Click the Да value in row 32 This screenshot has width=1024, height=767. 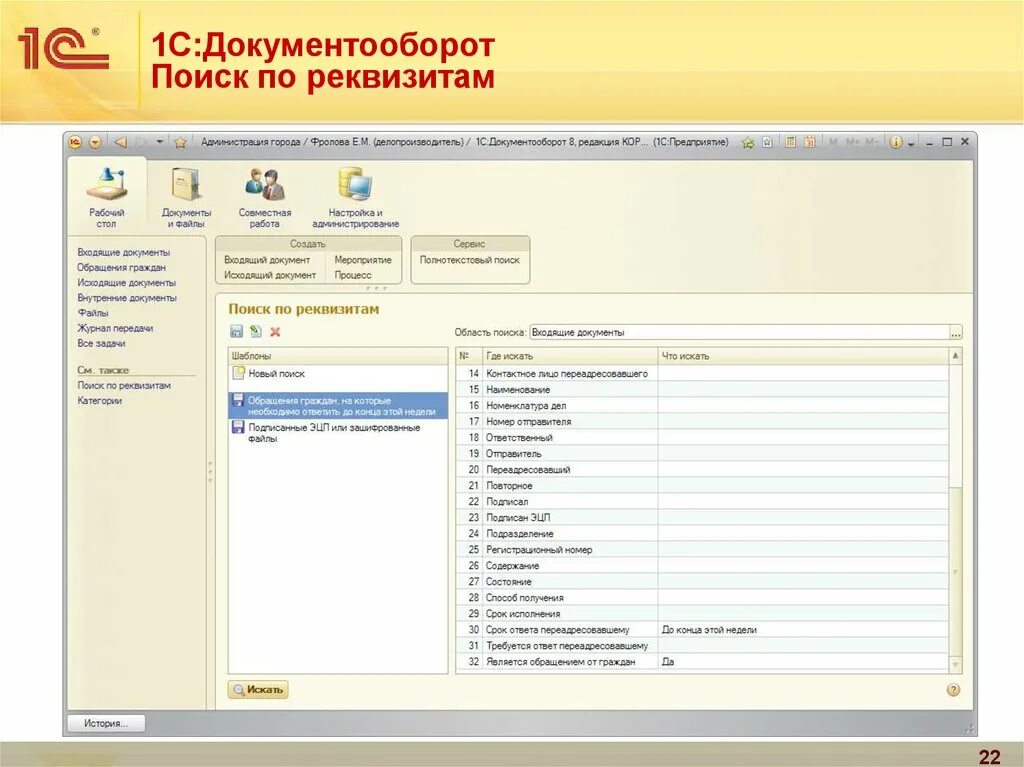pos(803,662)
